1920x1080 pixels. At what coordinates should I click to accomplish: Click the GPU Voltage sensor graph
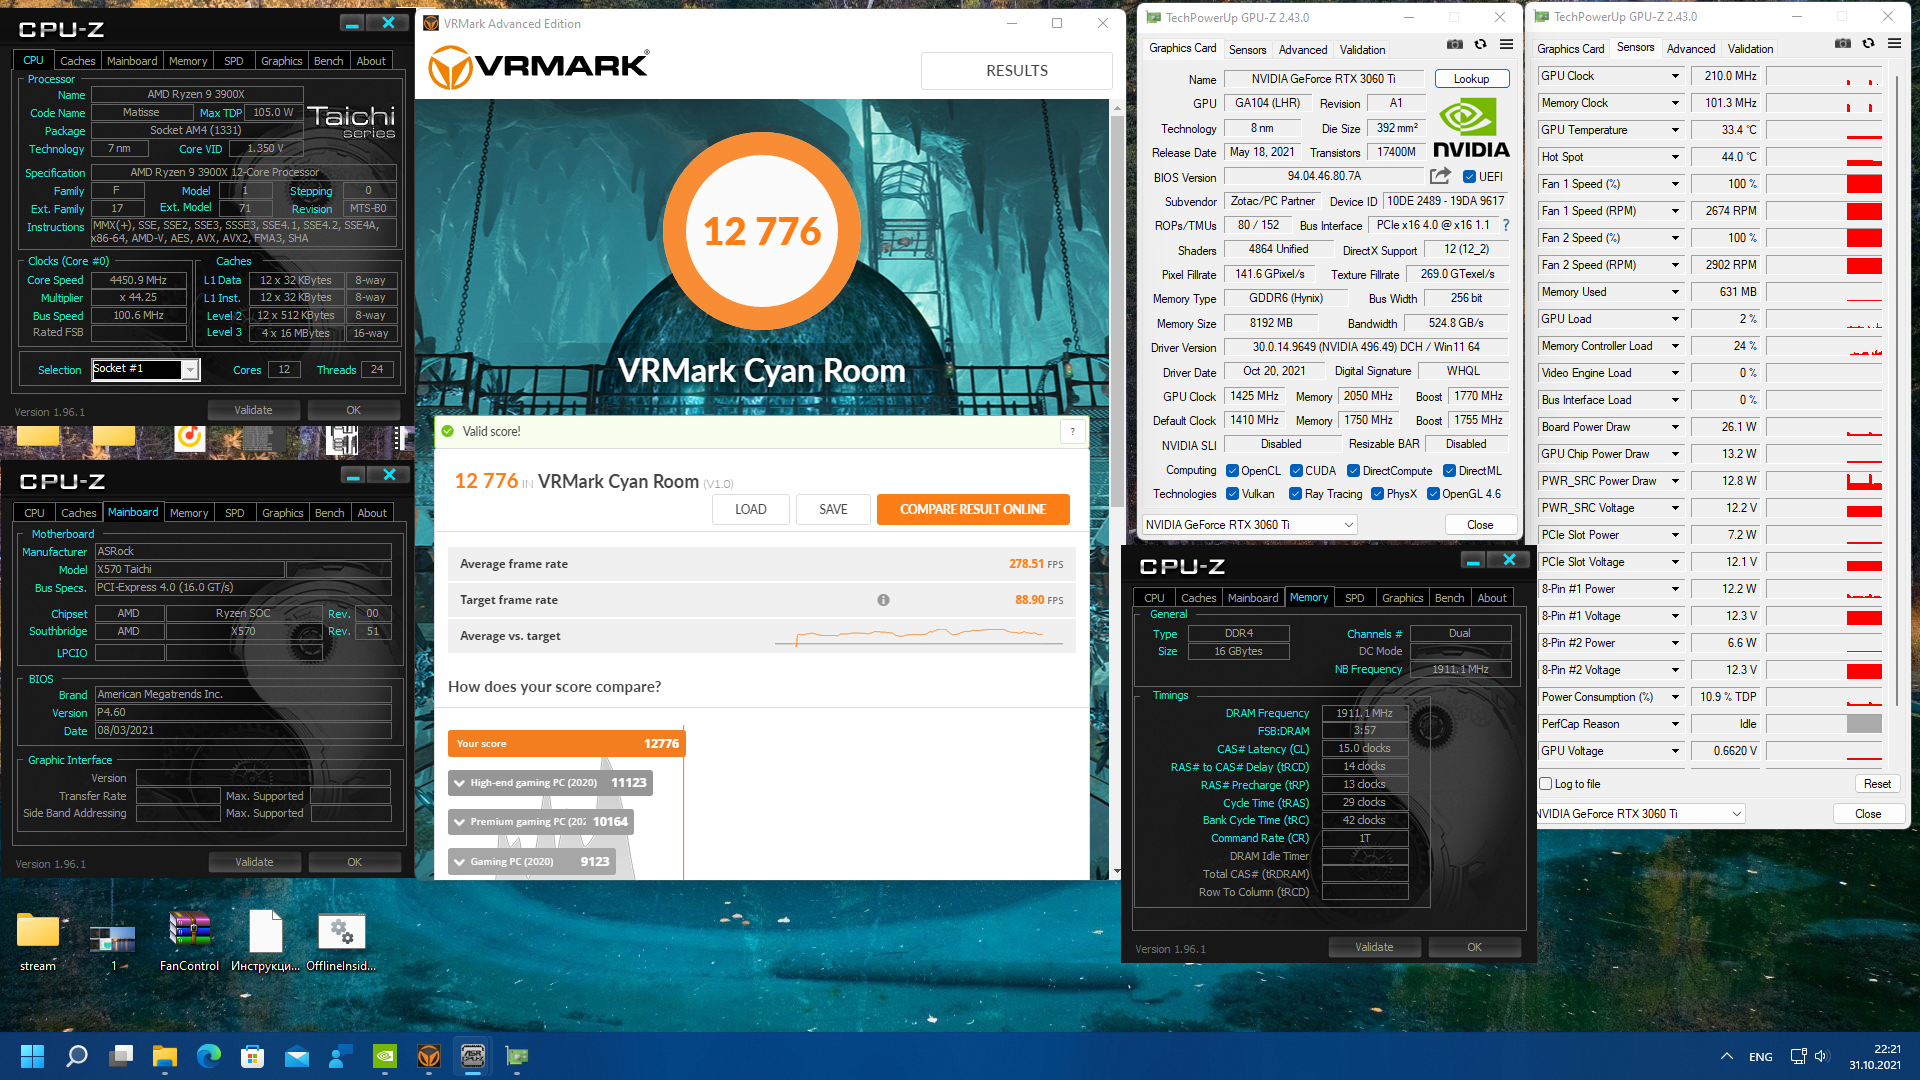(x=1824, y=751)
